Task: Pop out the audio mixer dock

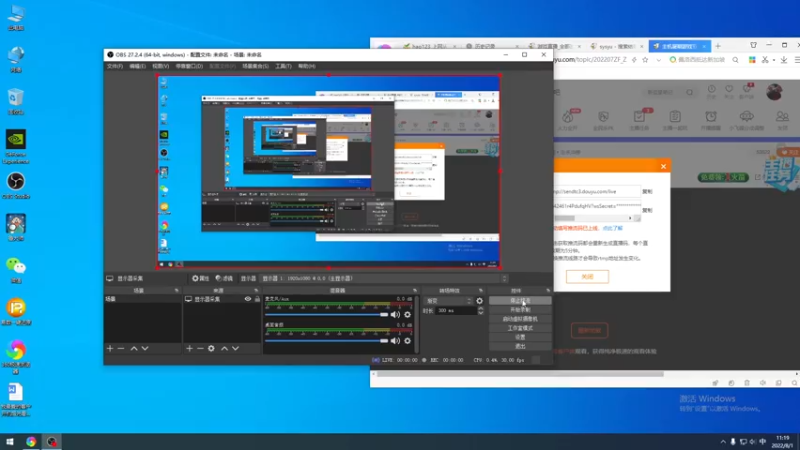Action: pos(415,291)
